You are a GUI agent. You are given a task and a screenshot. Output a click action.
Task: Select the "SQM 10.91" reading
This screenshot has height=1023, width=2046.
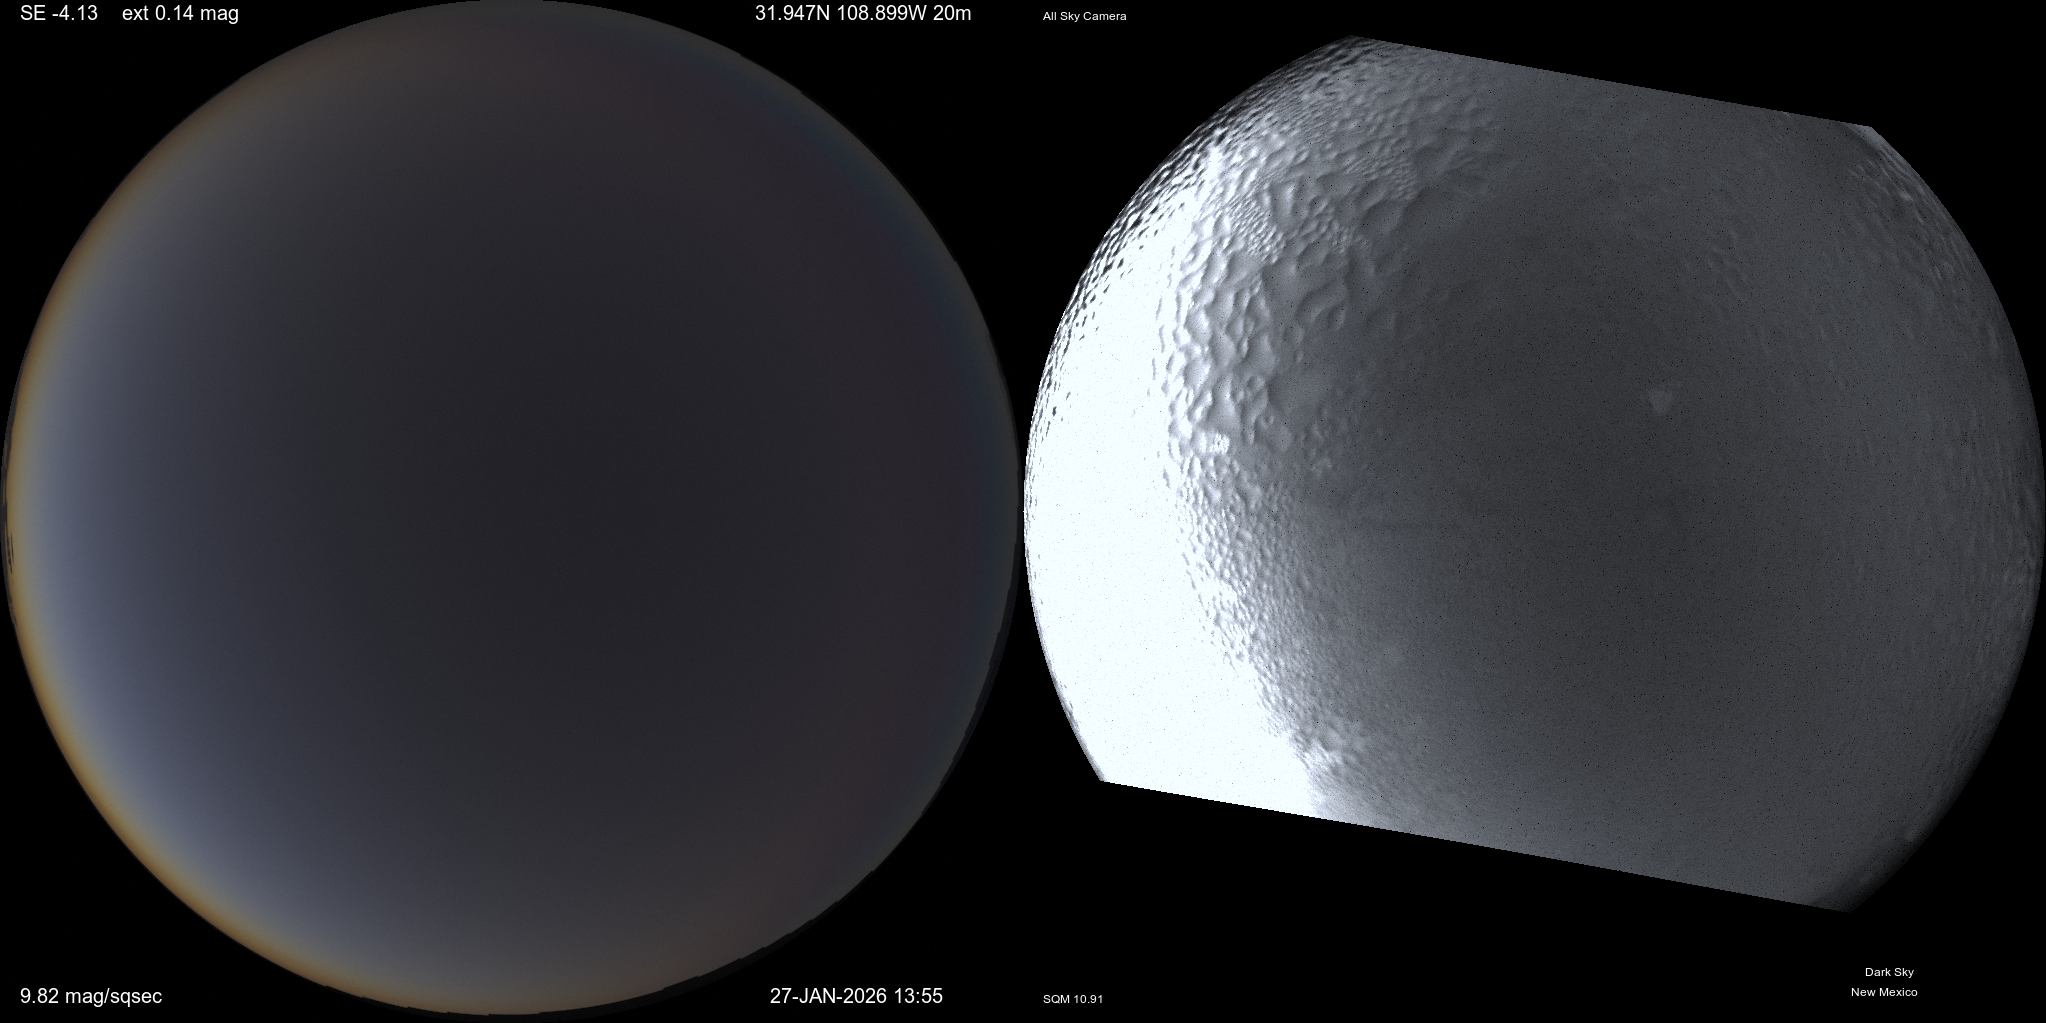(x=1072, y=999)
